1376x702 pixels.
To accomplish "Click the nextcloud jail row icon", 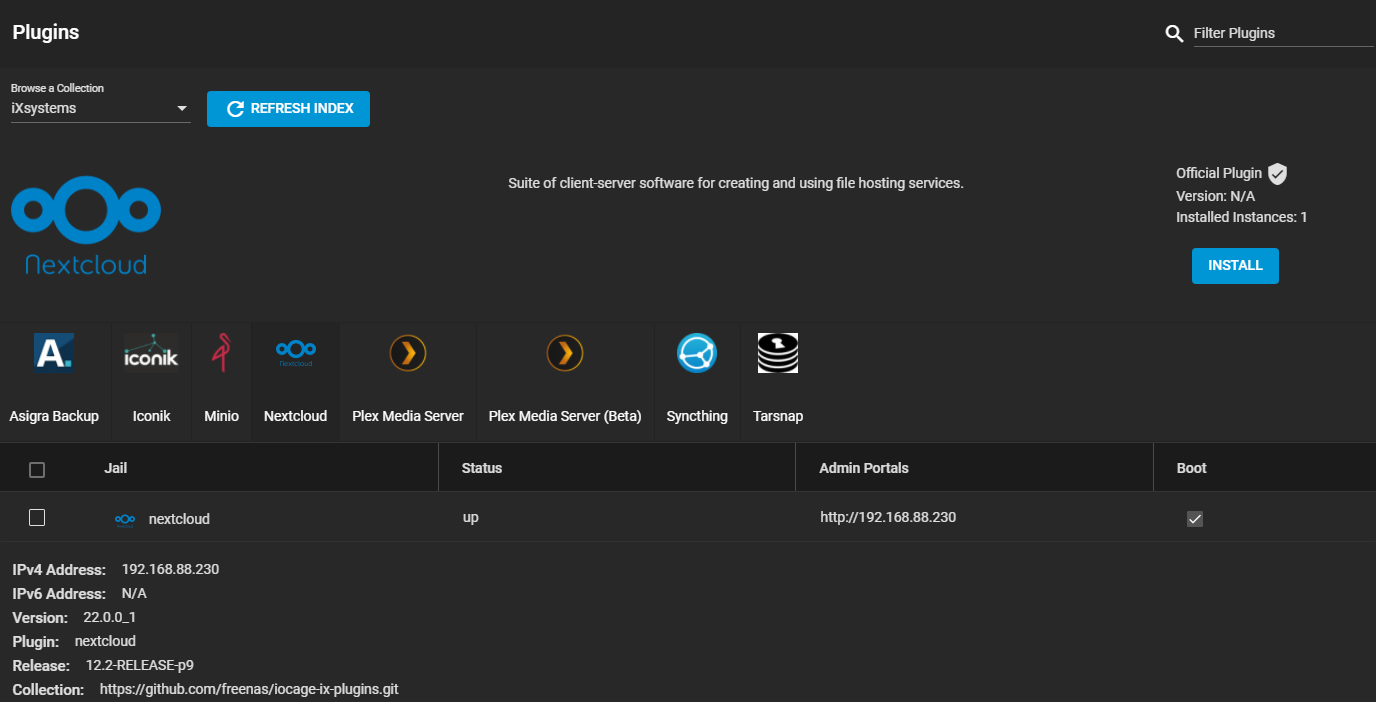I will (125, 519).
